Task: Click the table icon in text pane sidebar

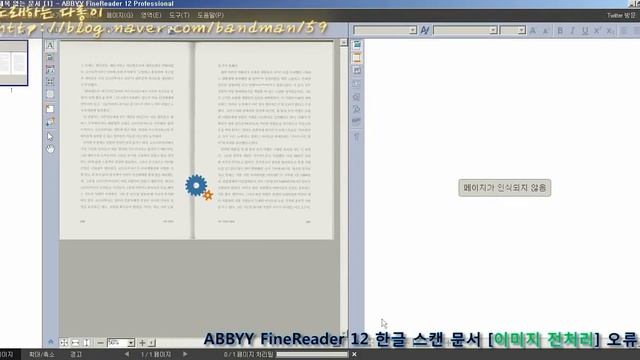Action: tap(357, 84)
